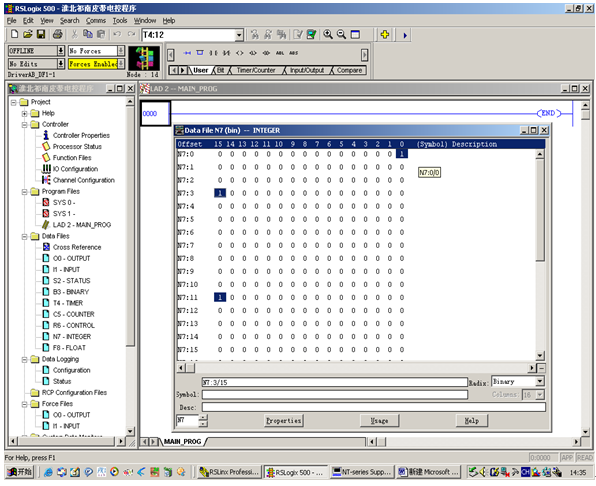Click the Copy icon in toolbar
Viewport: 596px width, 486px height.
88,35
